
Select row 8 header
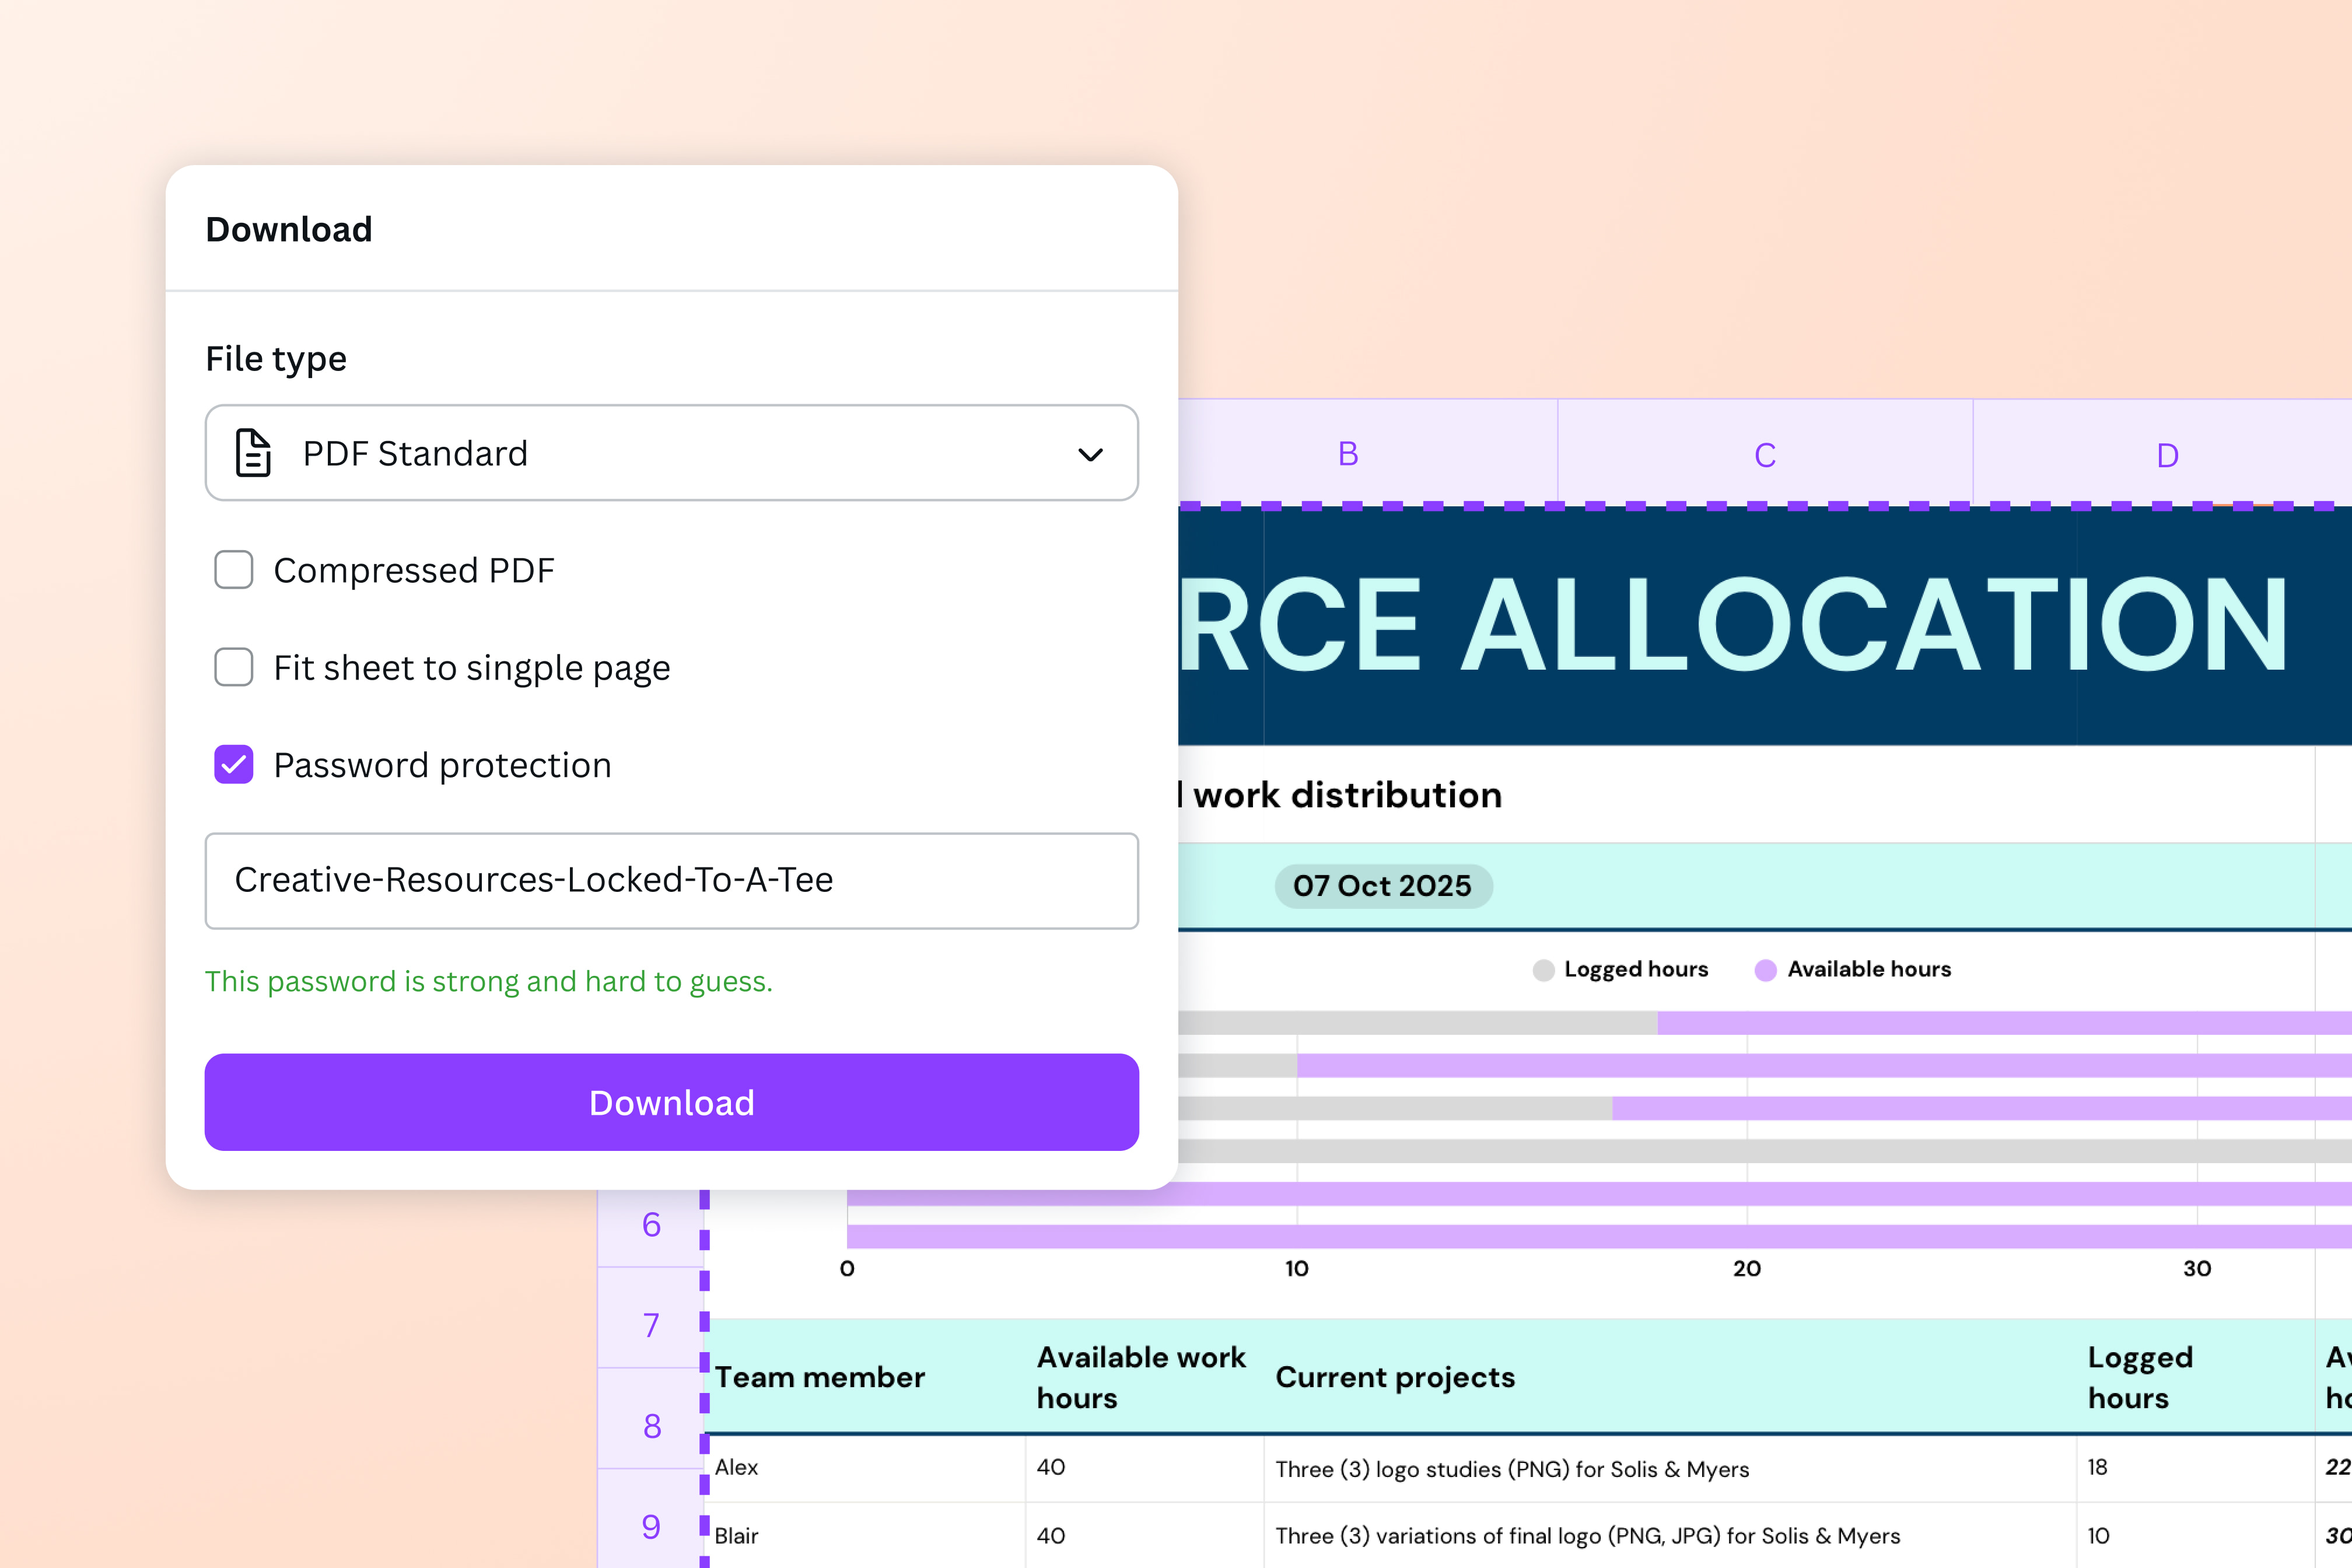coord(652,1427)
